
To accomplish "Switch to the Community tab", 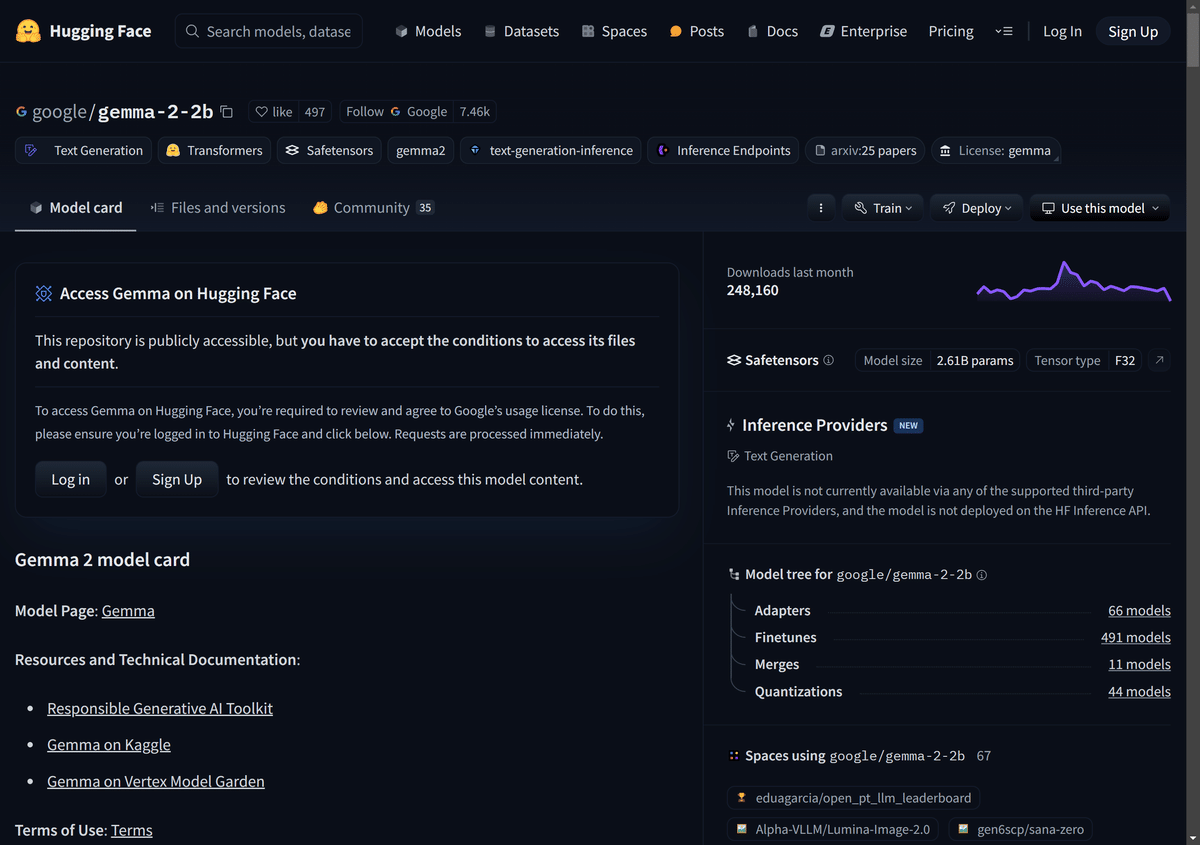I will 373,208.
